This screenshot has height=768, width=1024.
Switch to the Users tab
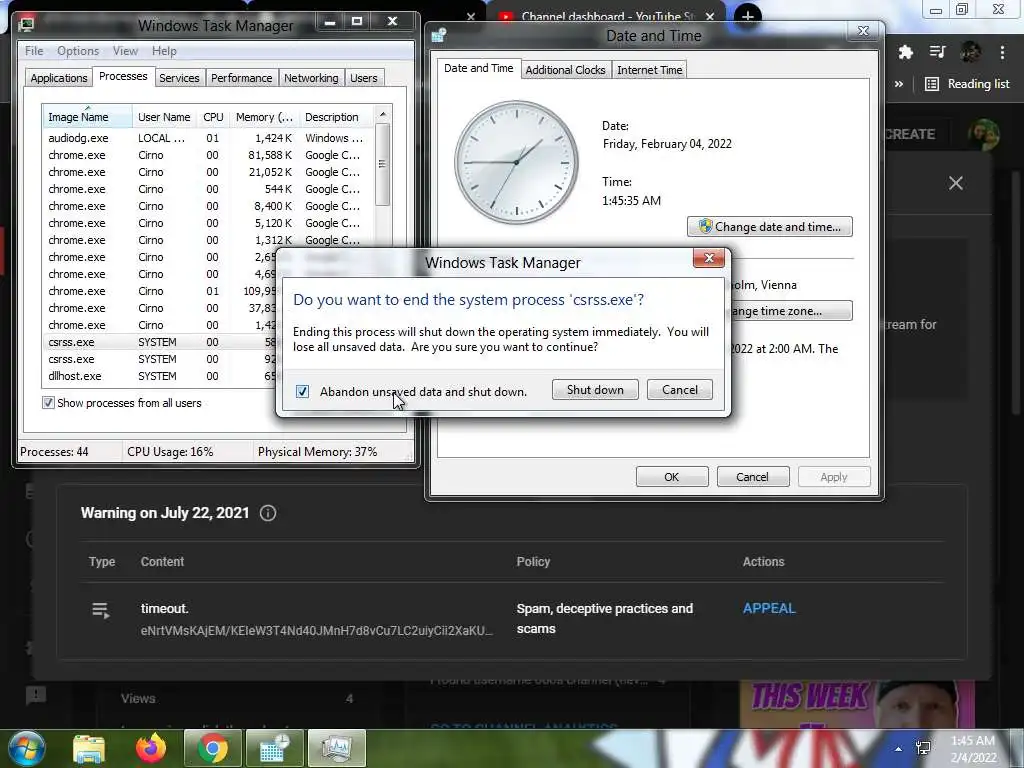(364, 78)
